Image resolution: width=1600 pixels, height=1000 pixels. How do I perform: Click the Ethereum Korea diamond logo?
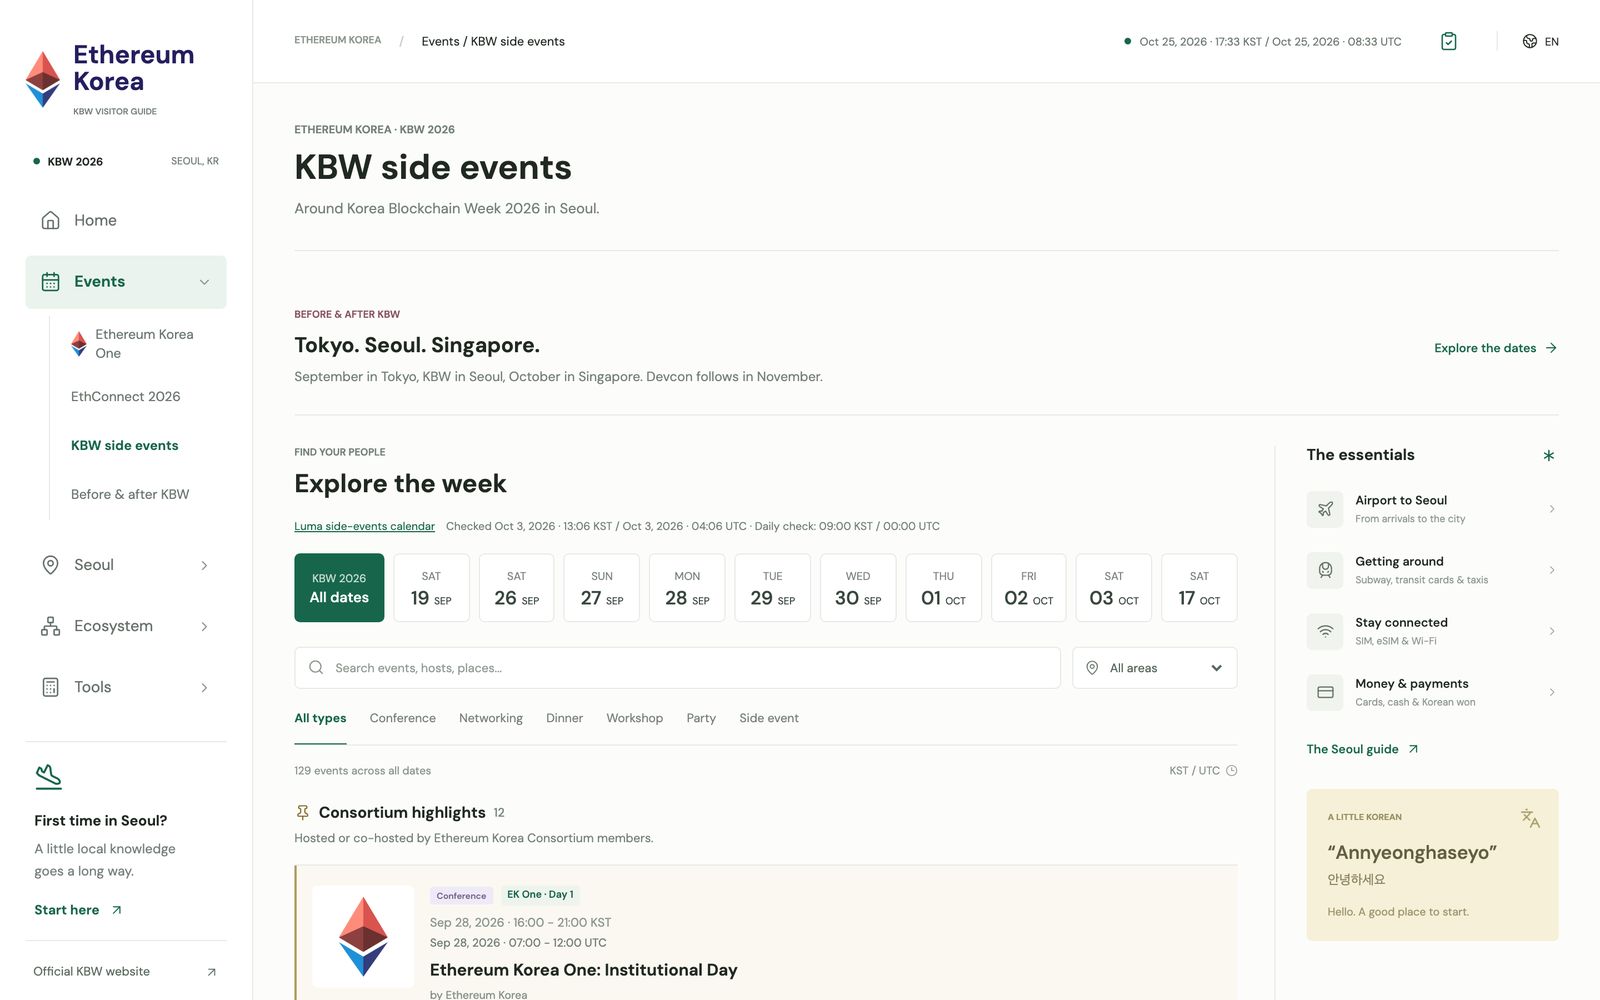pos(42,79)
